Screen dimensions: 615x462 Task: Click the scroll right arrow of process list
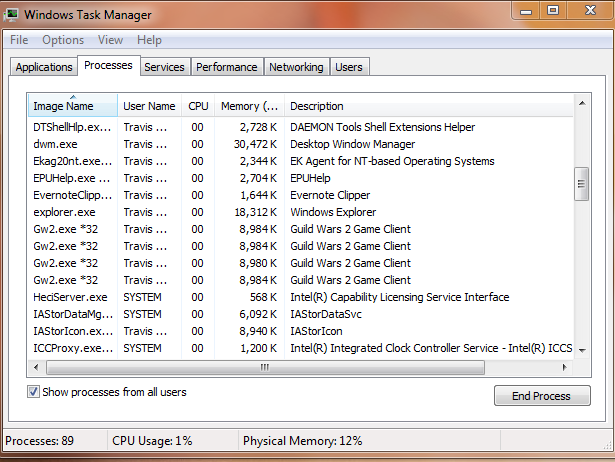(565, 367)
